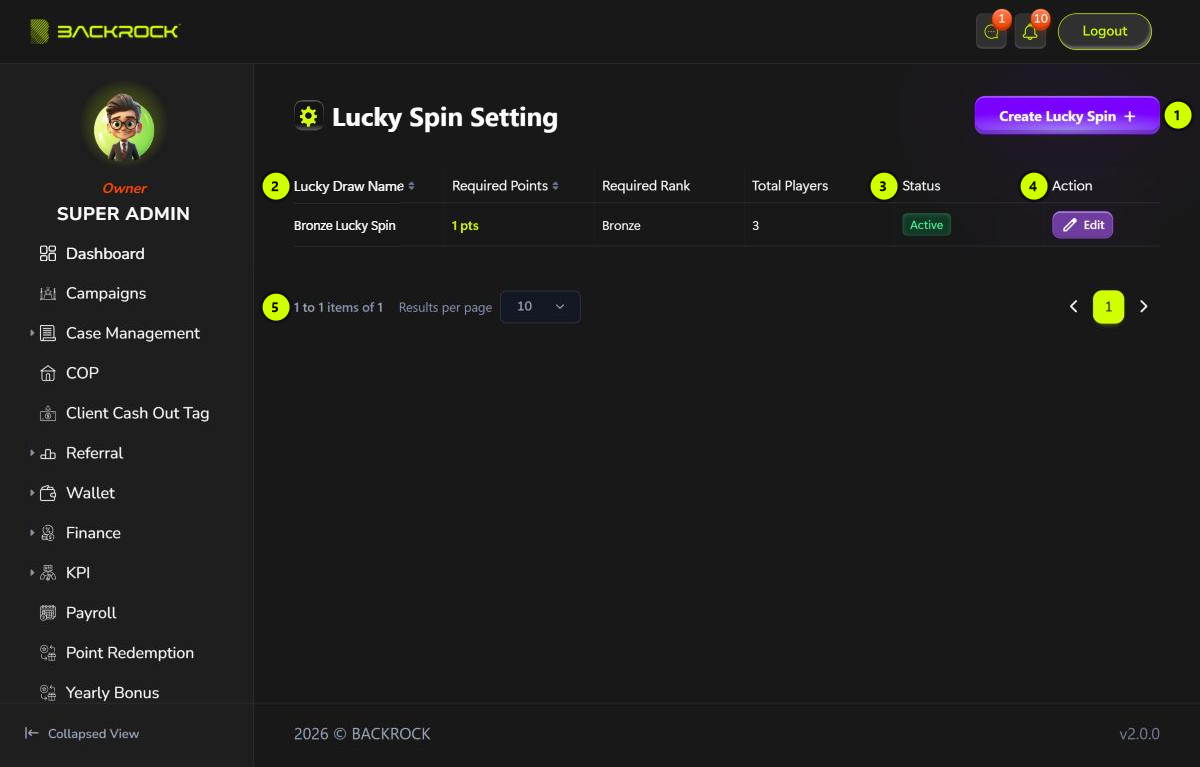
Task: Sort by Required Points arrows
Action: (x=555, y=186)
